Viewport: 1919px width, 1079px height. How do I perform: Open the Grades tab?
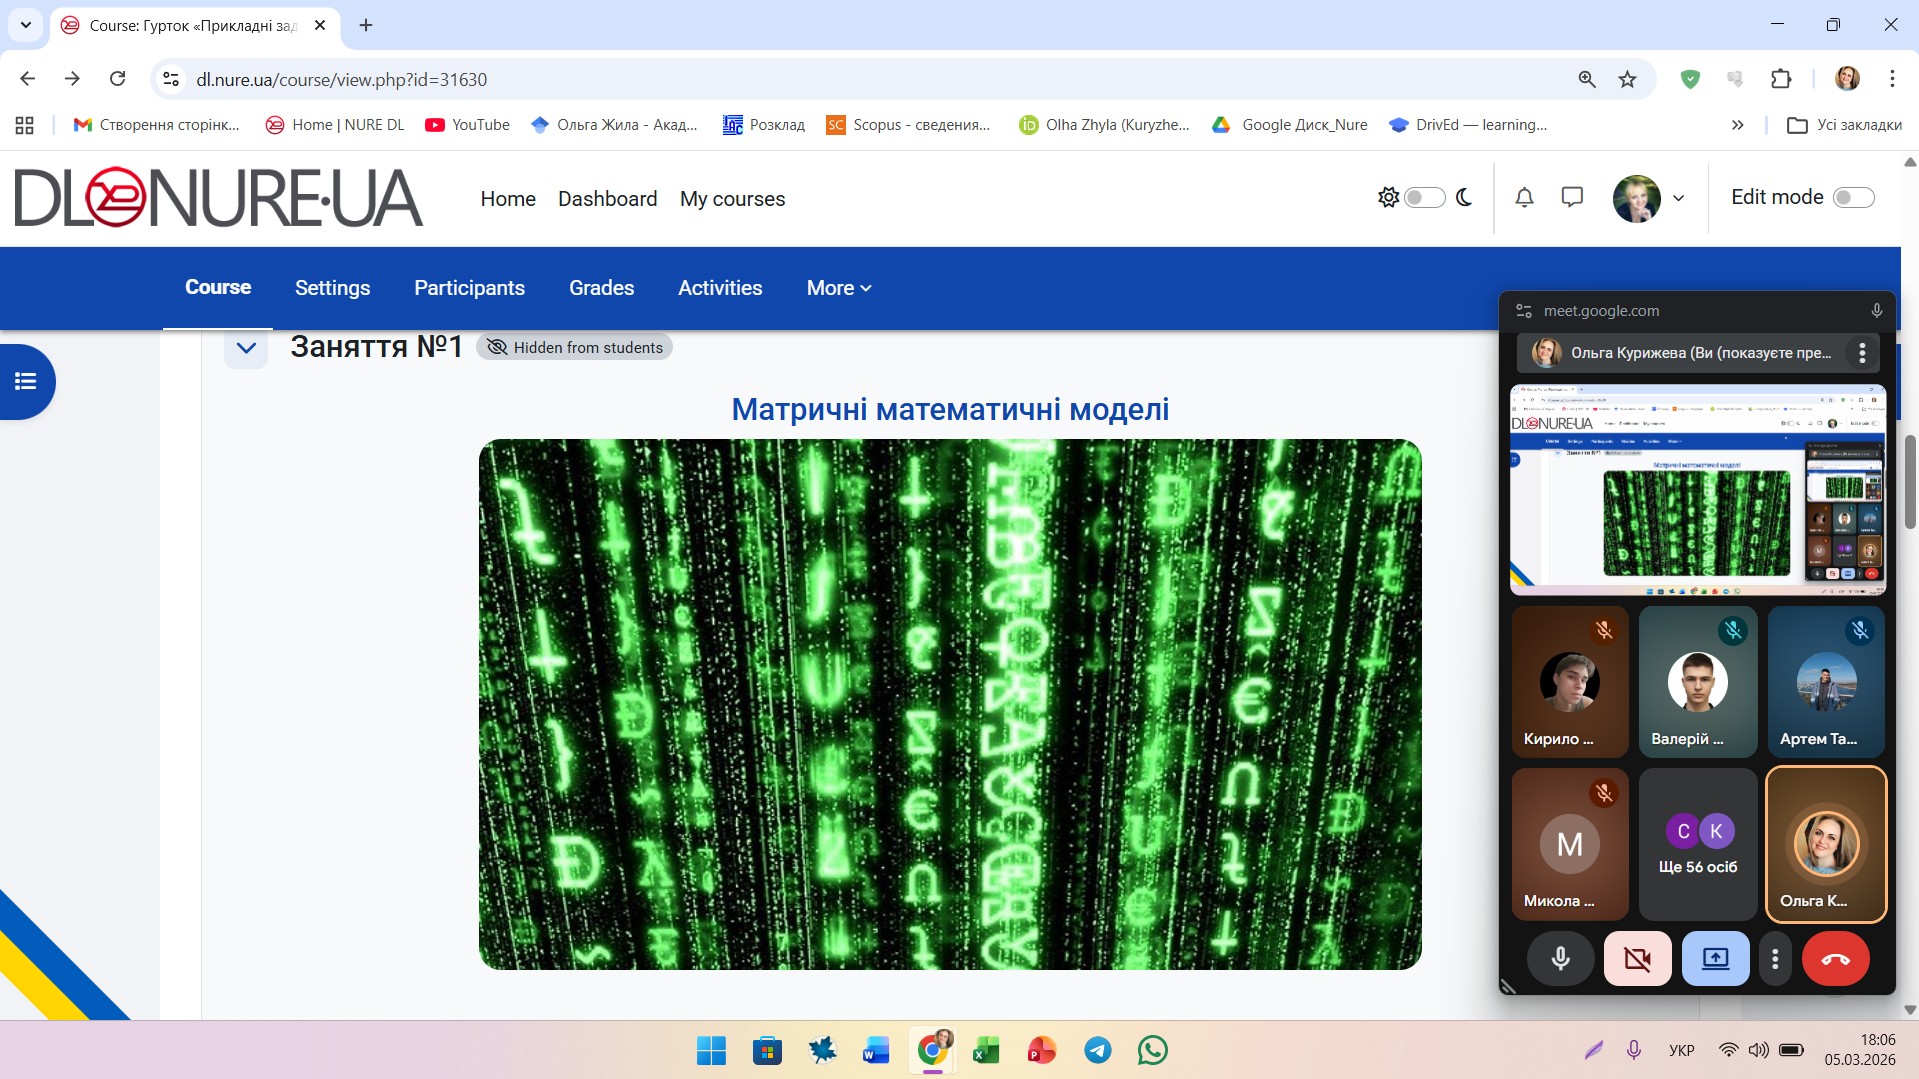[601, 288]
